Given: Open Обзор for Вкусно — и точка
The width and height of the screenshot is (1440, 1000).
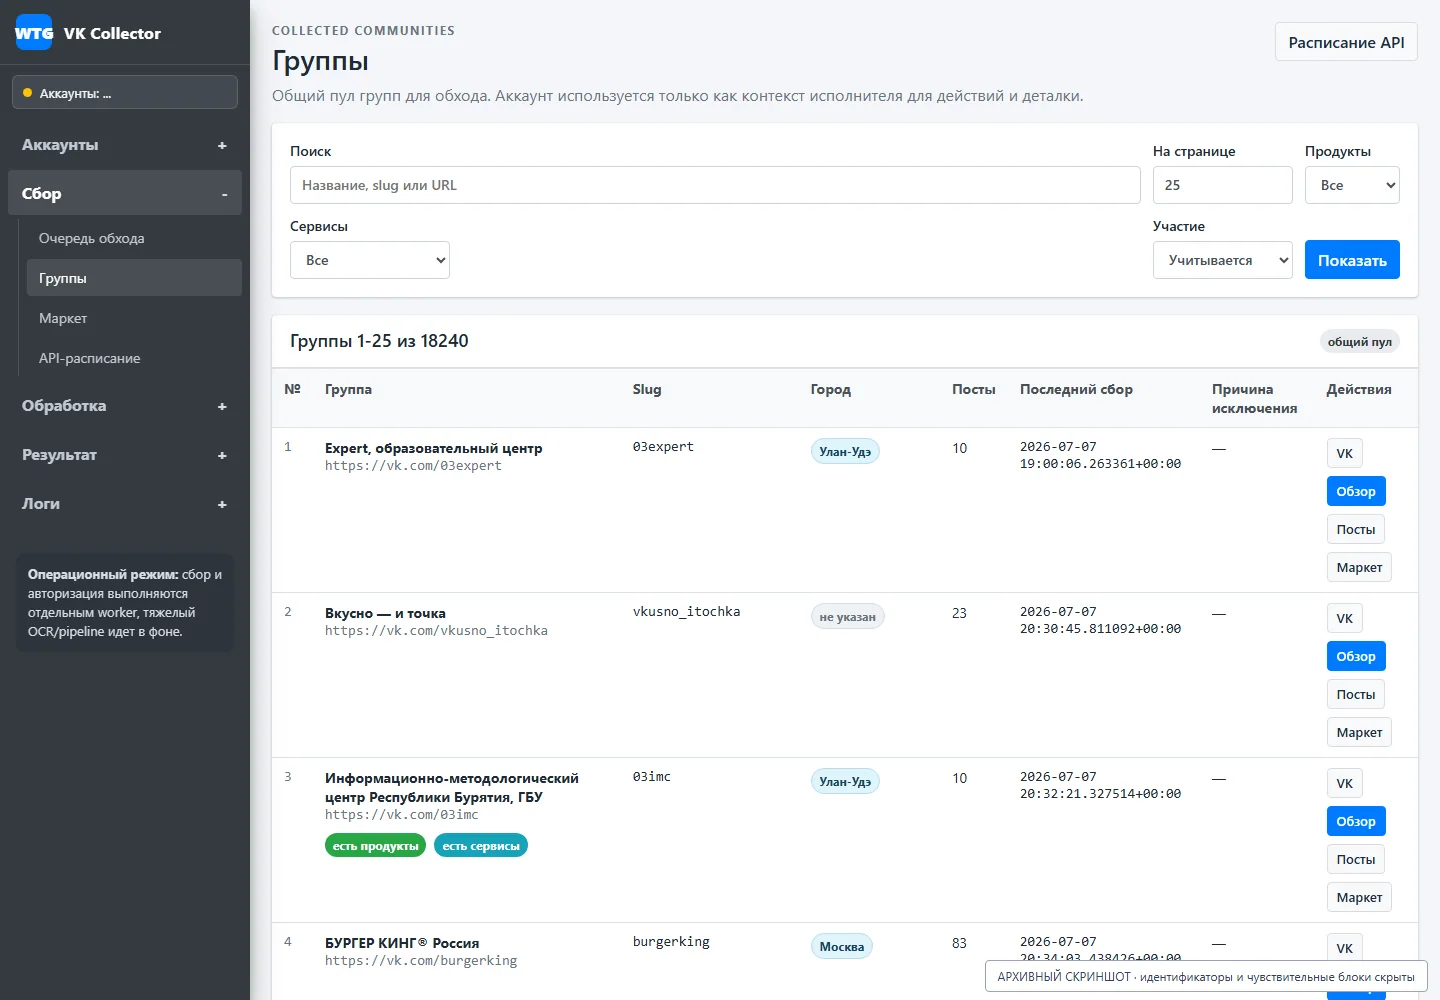Looking at the screenshot, I should (1356, 656).
